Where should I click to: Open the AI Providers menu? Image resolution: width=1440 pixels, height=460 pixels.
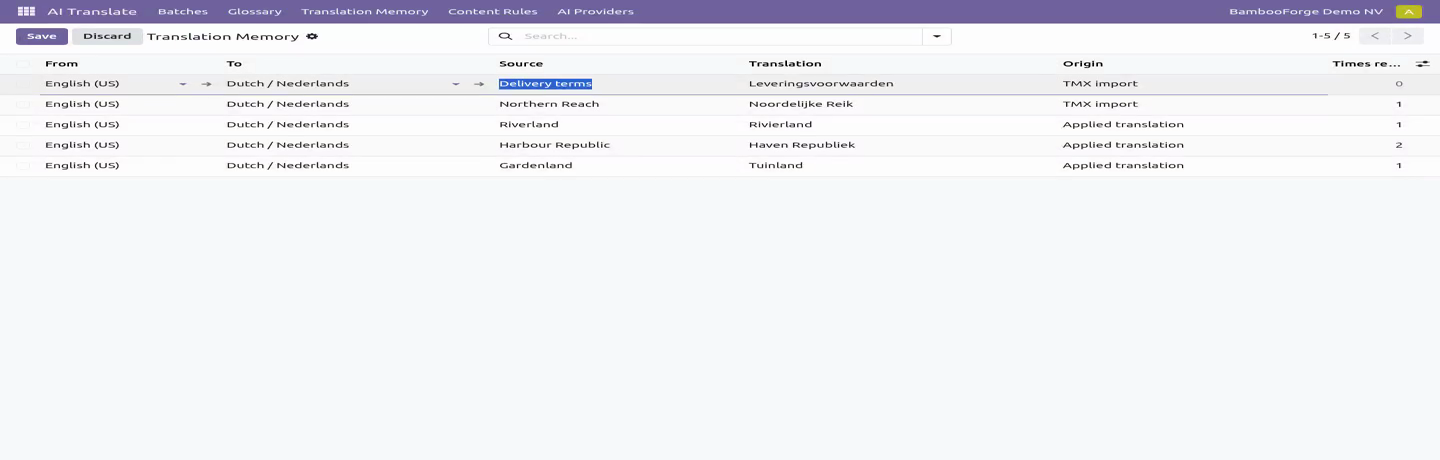[596, 12]
